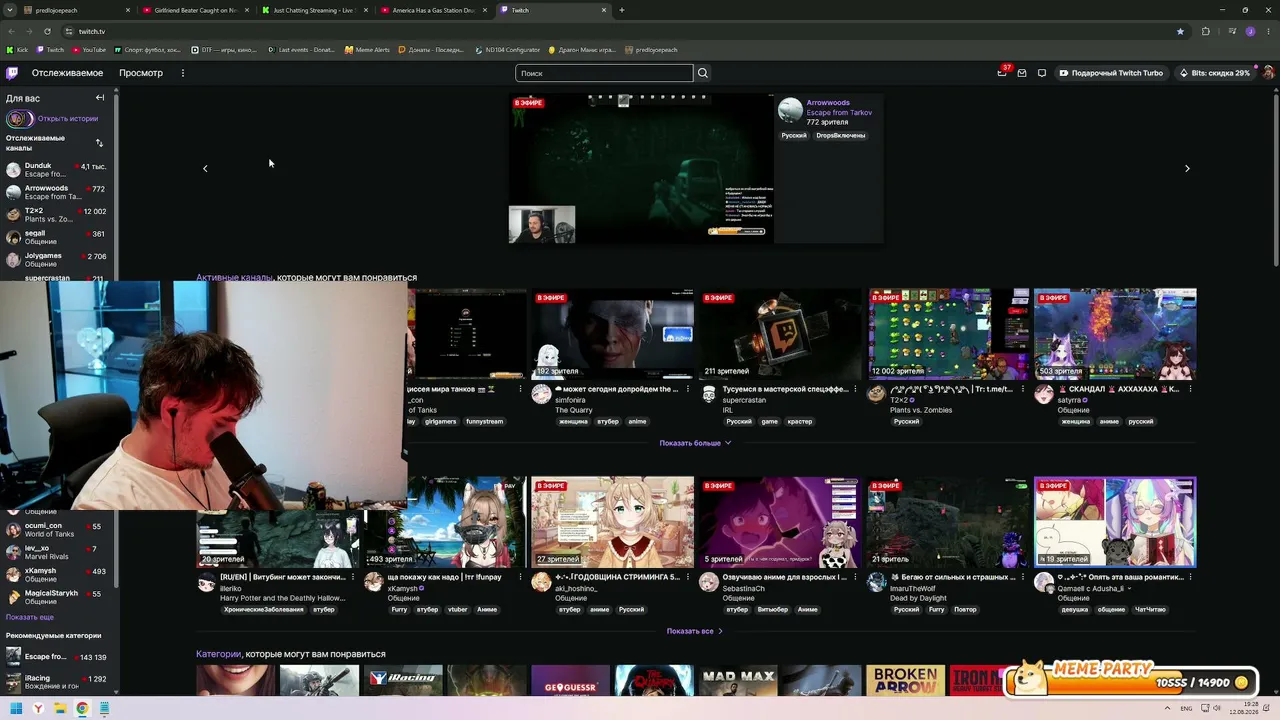
Task: Open options for supercrastan stream card
Action: coord(855,390)
